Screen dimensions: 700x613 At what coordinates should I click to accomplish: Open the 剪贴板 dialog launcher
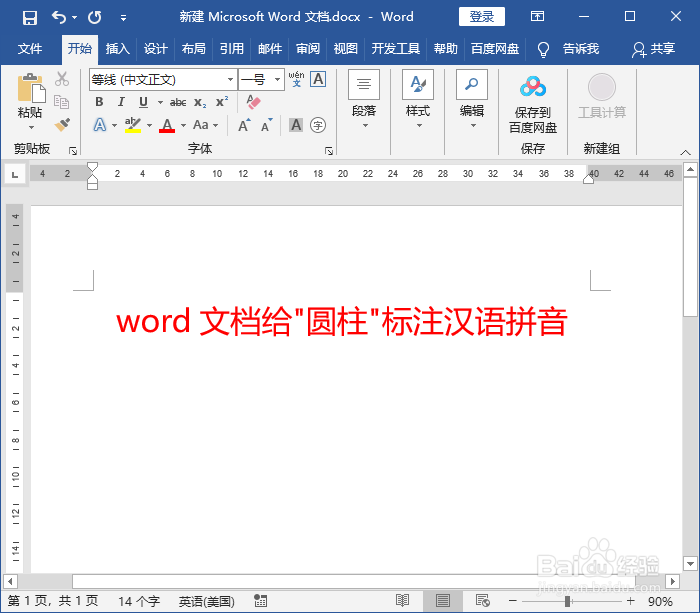tap(73, 151)
